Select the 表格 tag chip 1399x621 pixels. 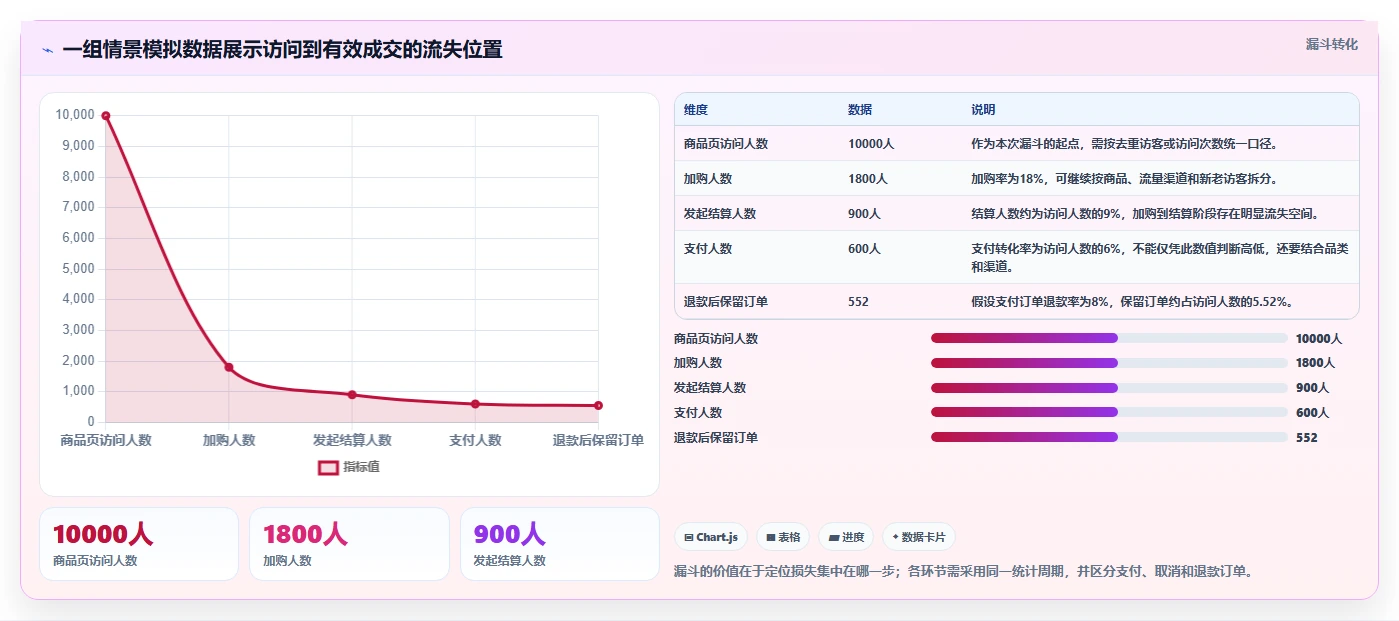click(783, 537)
